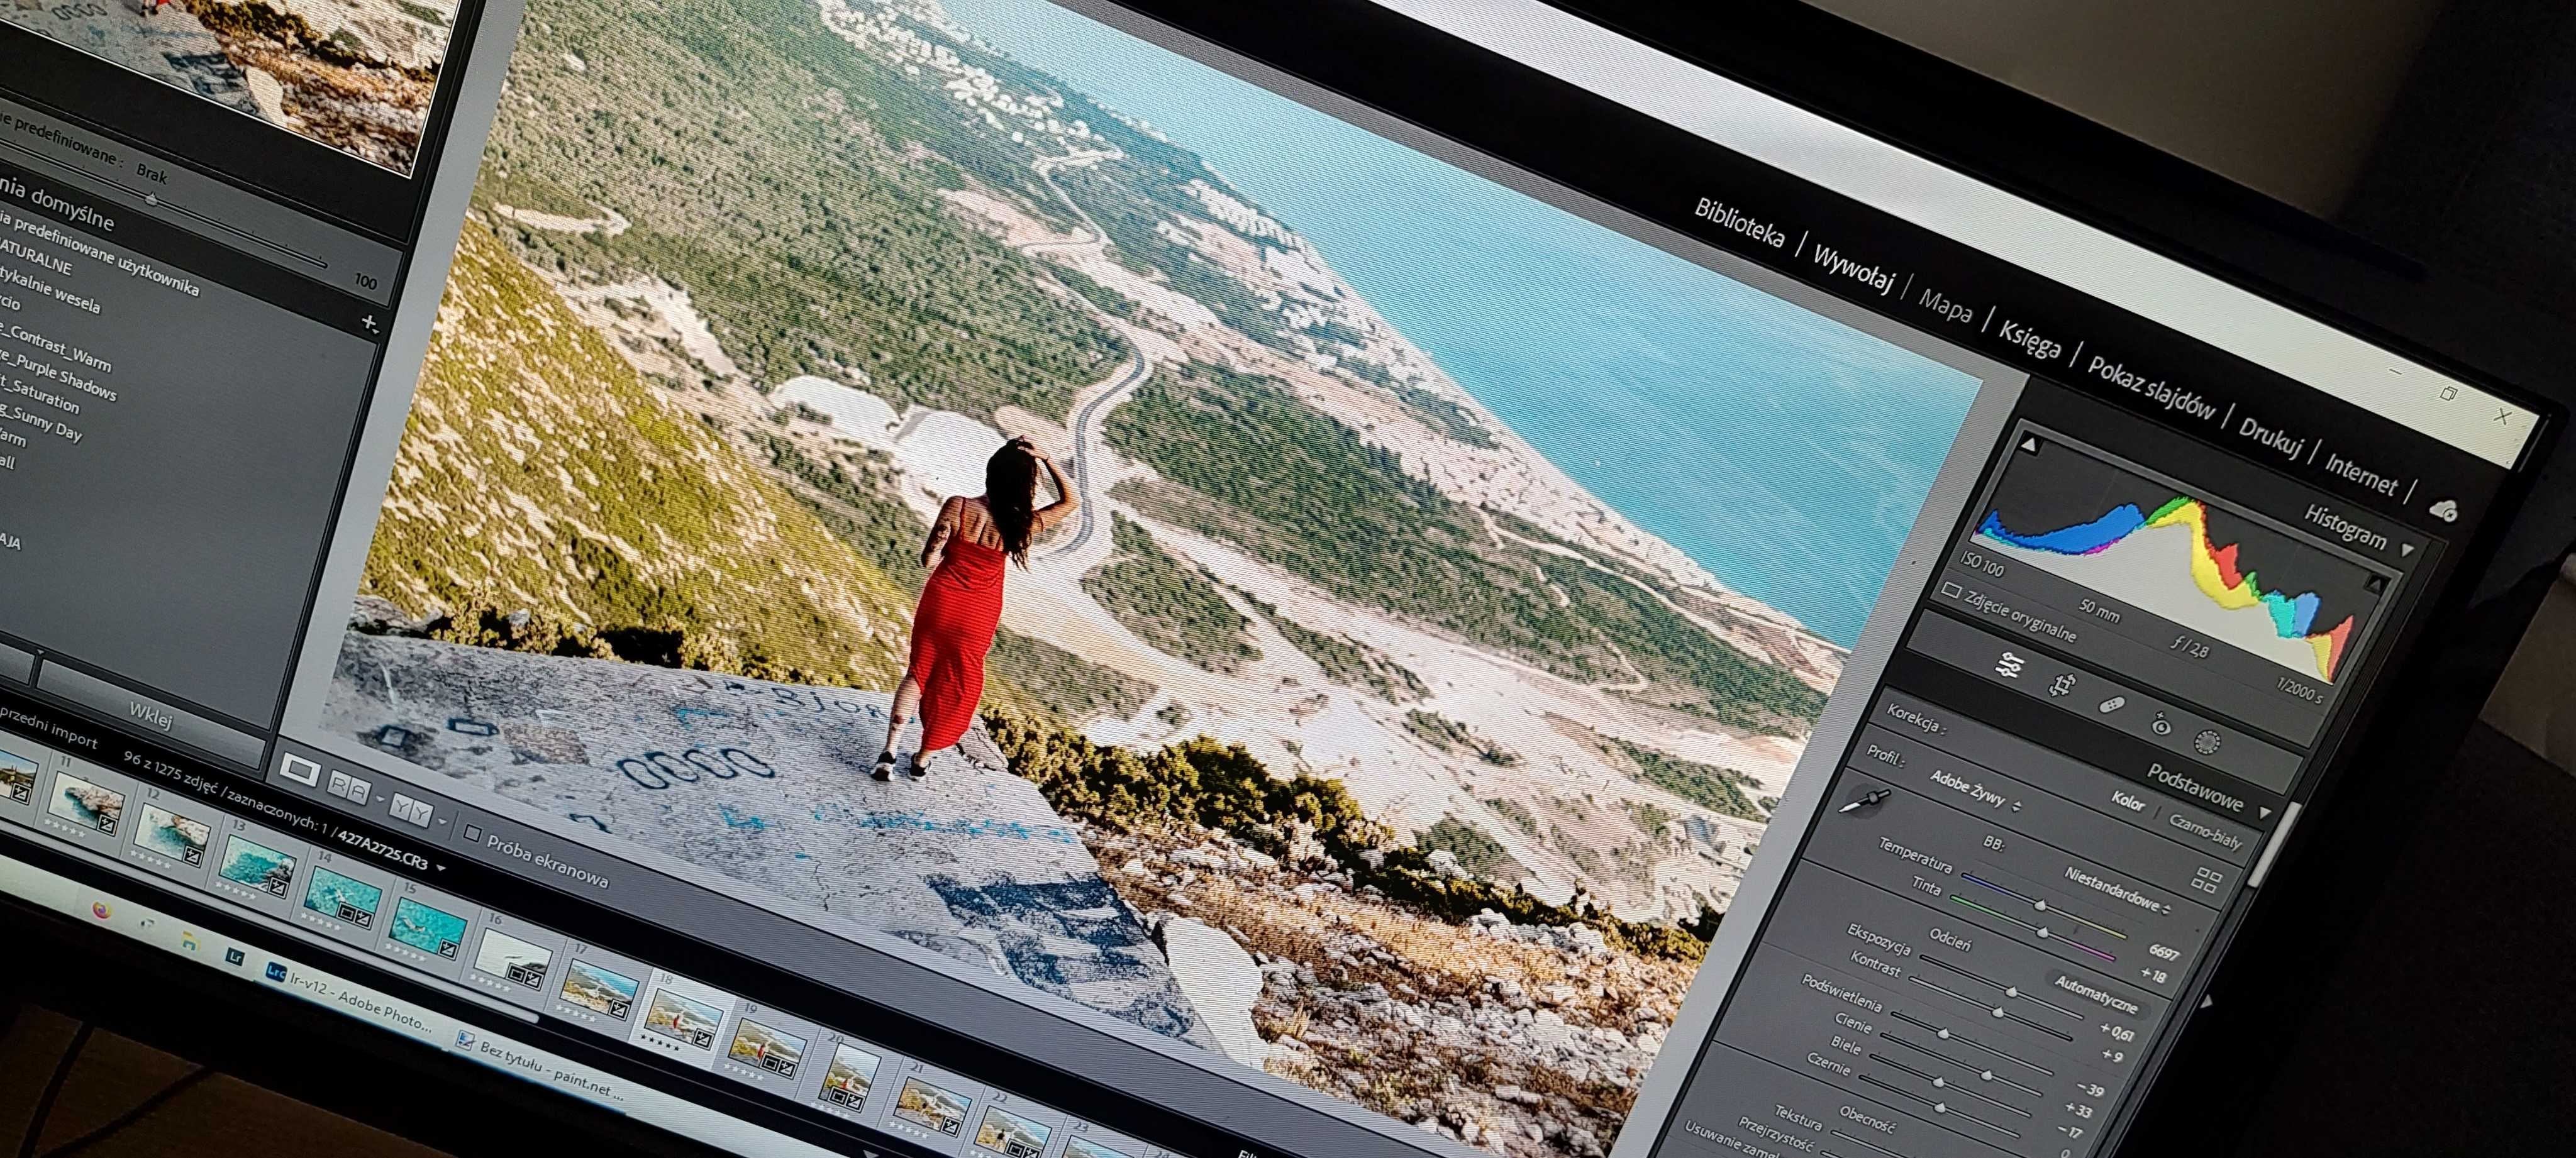Viewport: 2576px width, 1158px height.
Task: Open the filename 427A2725.CR3 dropdown arrow
Action: pyautogui.click(x=441, y=868)
